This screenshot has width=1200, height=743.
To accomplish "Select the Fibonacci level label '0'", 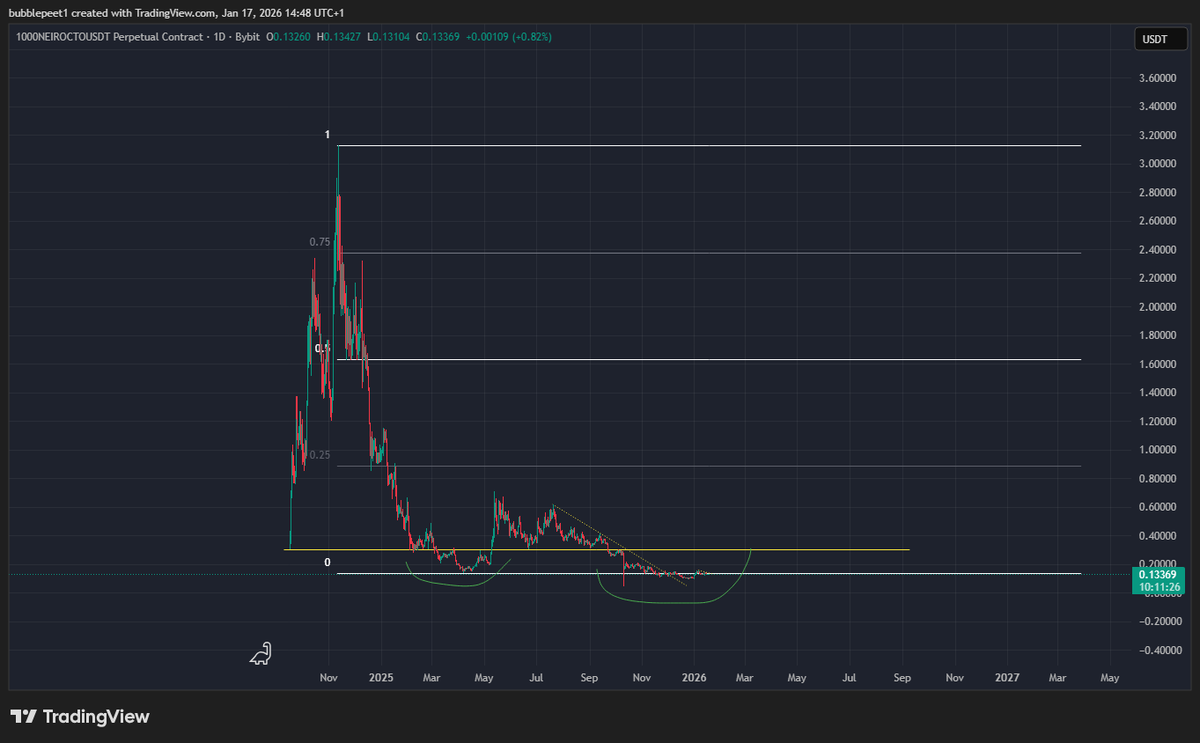I will click(327, 562).
